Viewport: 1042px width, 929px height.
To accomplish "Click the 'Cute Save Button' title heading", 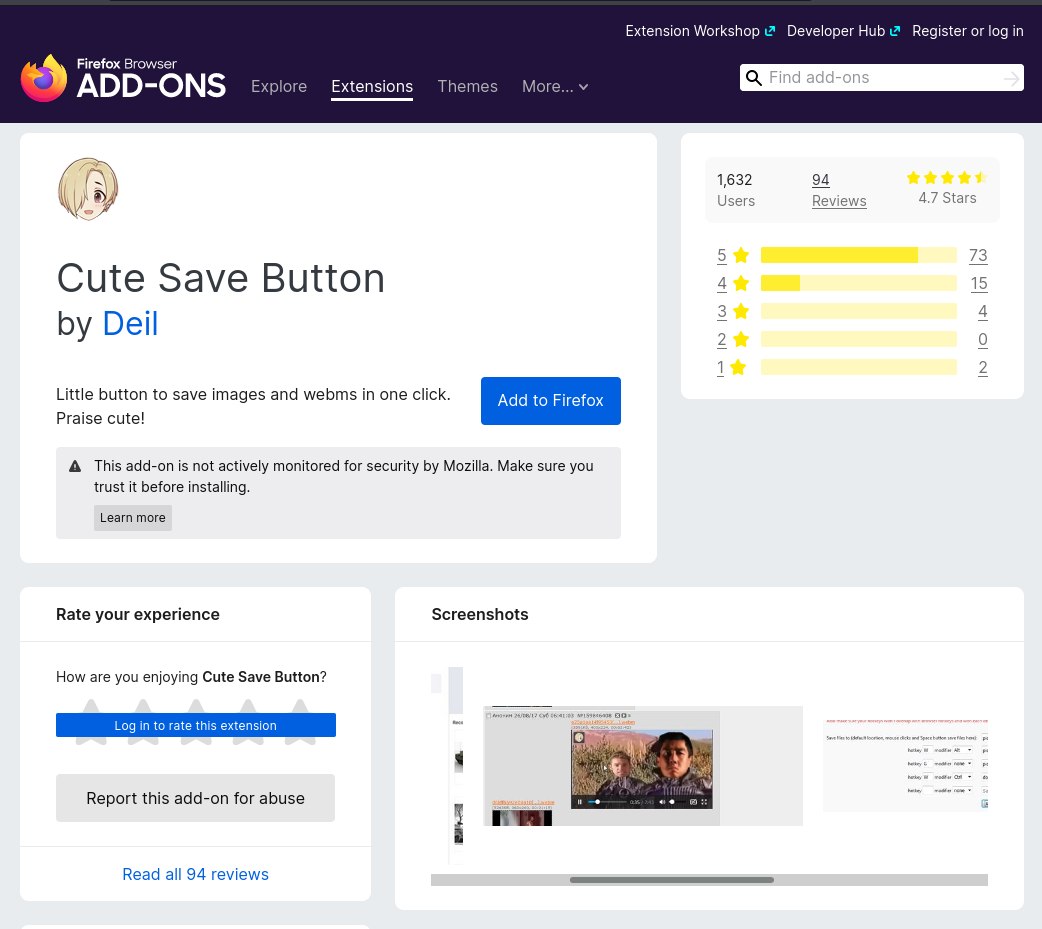I will tap(221, 278).
